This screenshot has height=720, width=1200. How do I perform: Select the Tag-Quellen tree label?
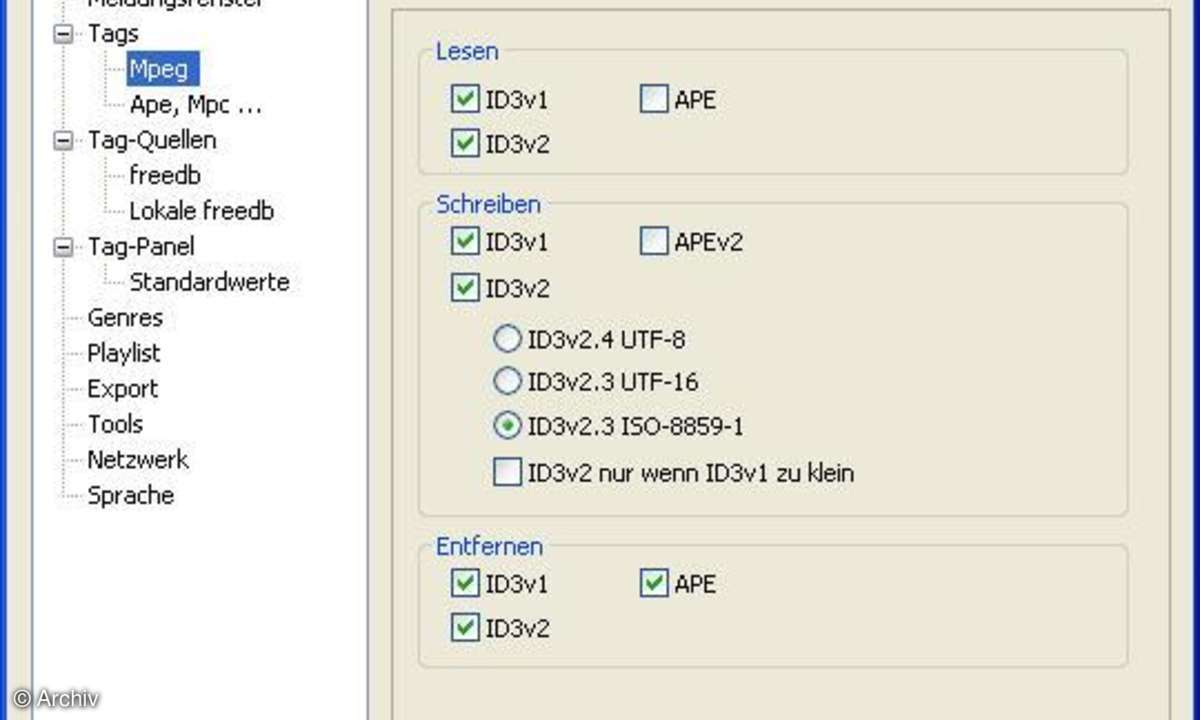pos(152,141)
